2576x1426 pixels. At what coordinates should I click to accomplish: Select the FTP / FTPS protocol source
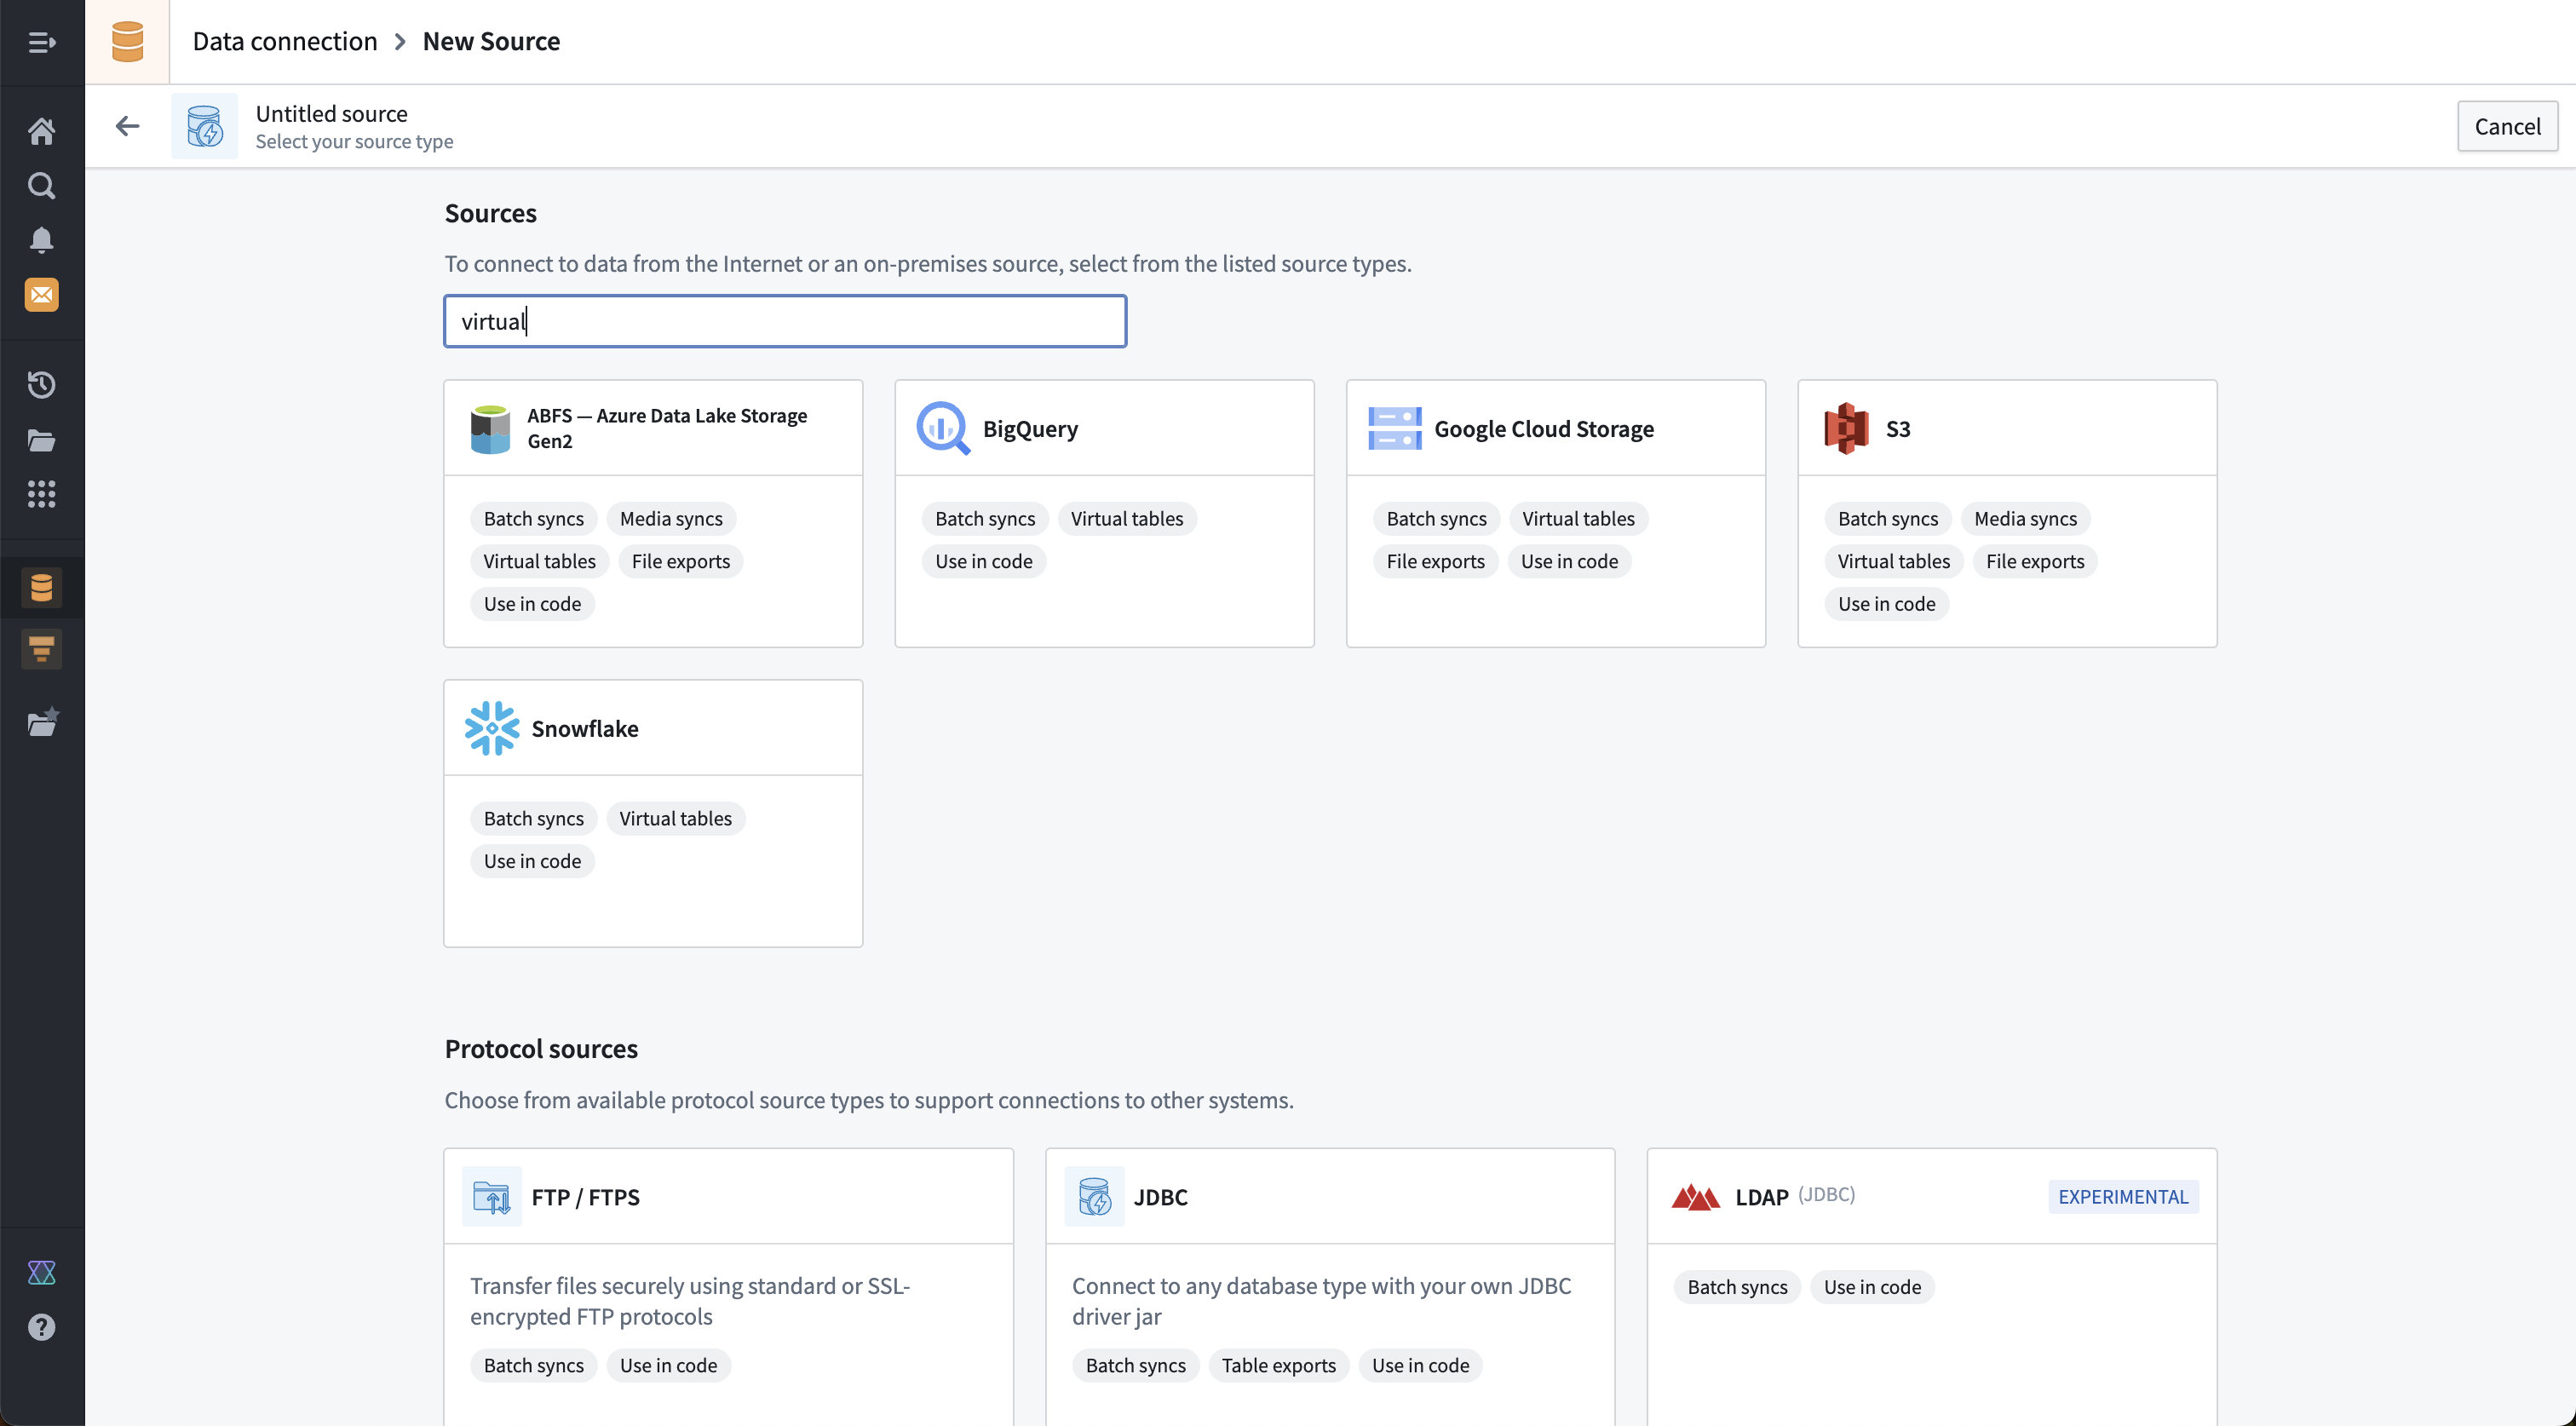coord(729,1286)
